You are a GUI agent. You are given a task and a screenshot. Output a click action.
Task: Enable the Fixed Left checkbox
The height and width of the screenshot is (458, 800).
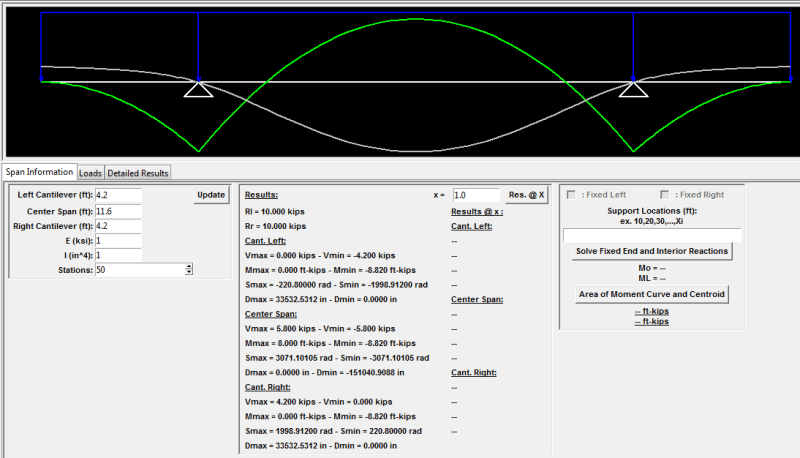tap(571, 195)
